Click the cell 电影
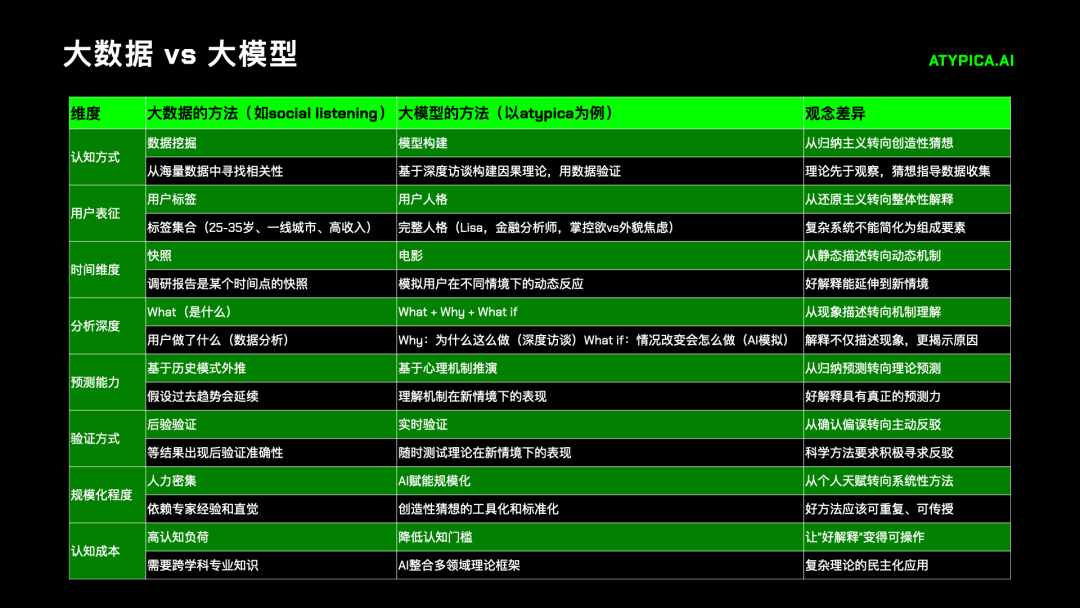The image size is (1080, 608). [x=599, y=255]
